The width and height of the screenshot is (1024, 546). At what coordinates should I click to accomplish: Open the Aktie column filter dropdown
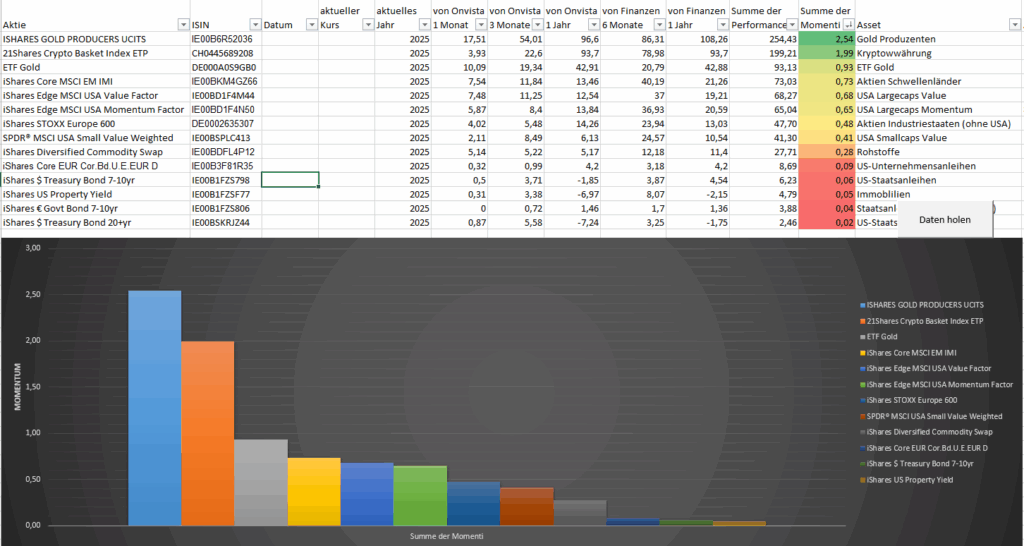(182, 24)
